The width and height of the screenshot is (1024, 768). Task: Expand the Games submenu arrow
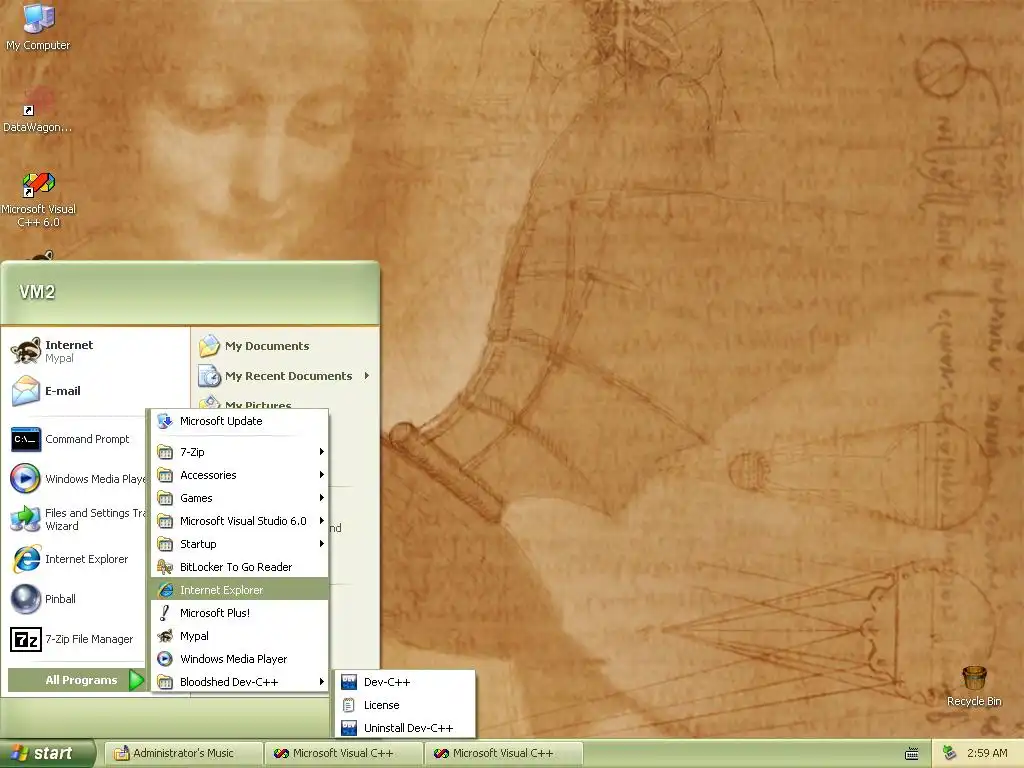click(x=321, y=498)
